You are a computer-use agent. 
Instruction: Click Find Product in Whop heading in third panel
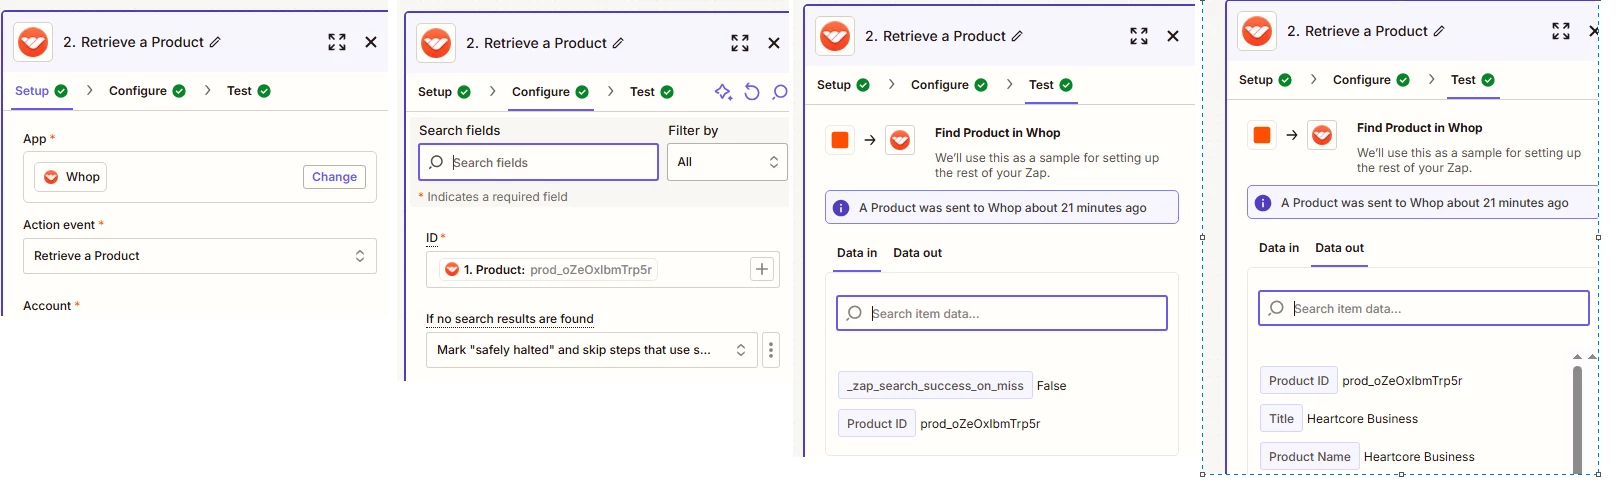click(x=998, y=133)
